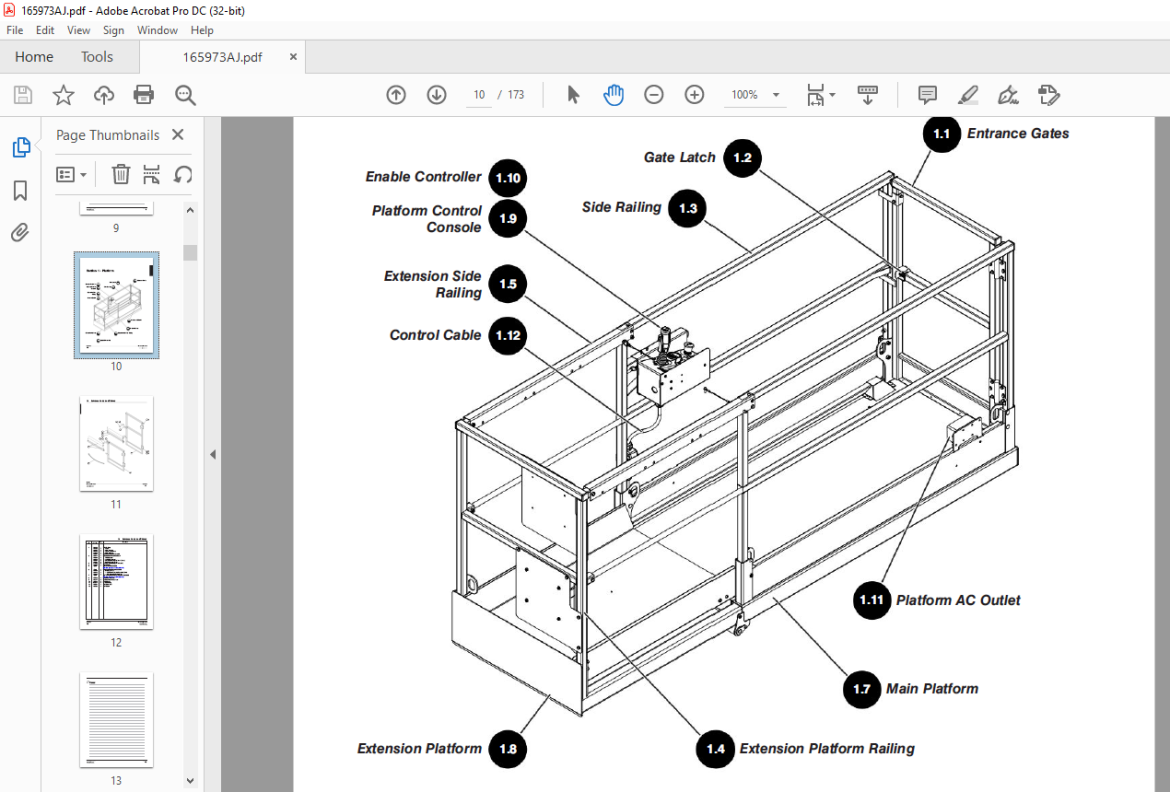The image size is (1170, 792).
Task: Click the Save file icon
Action: pos(23,95)
